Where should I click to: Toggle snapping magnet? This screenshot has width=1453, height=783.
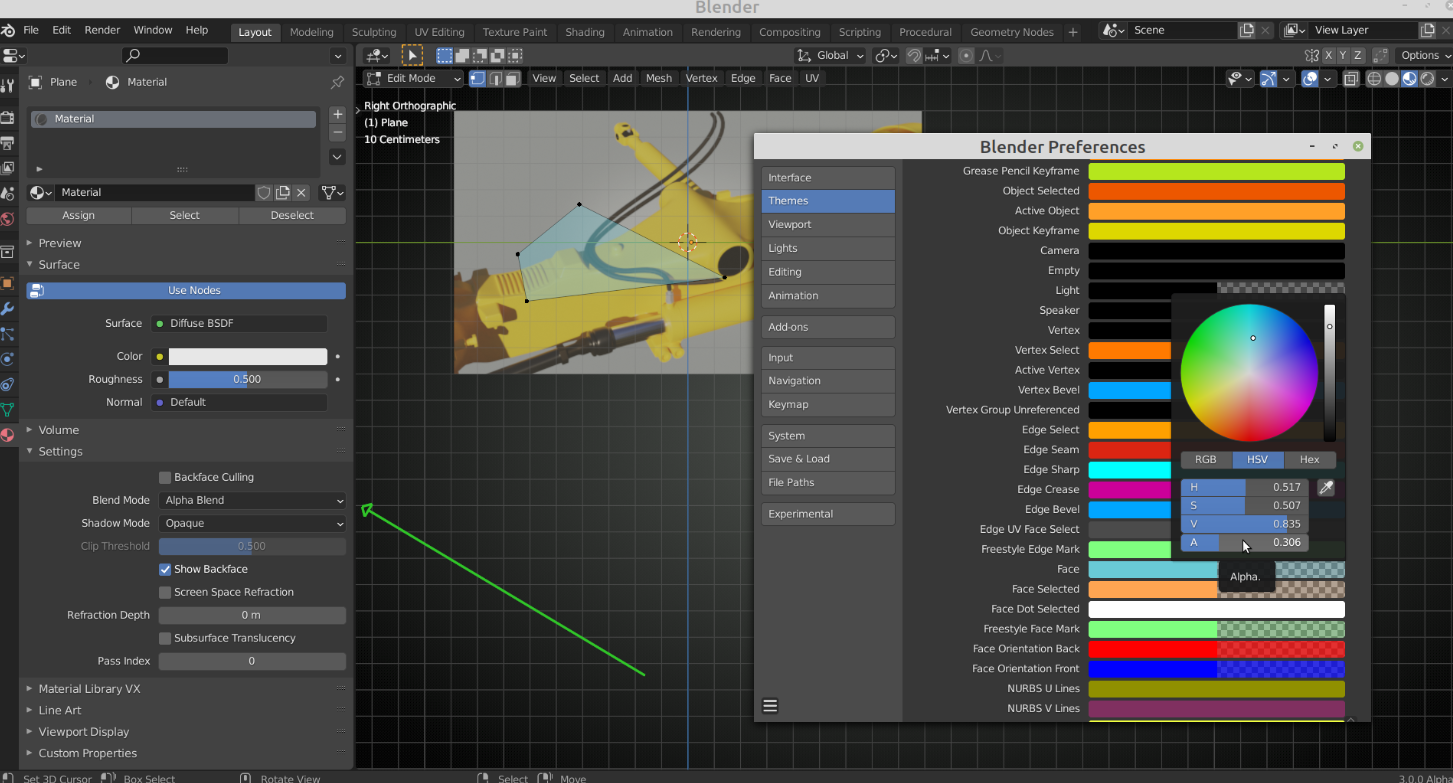point(914,56)
